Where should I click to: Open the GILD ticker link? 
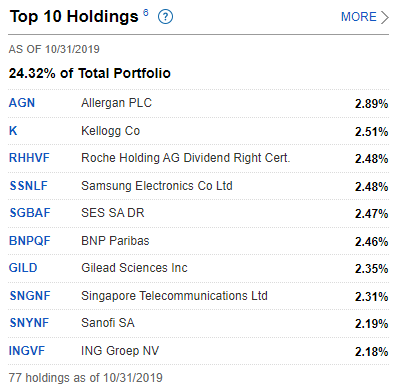click(x=23, y=268)
